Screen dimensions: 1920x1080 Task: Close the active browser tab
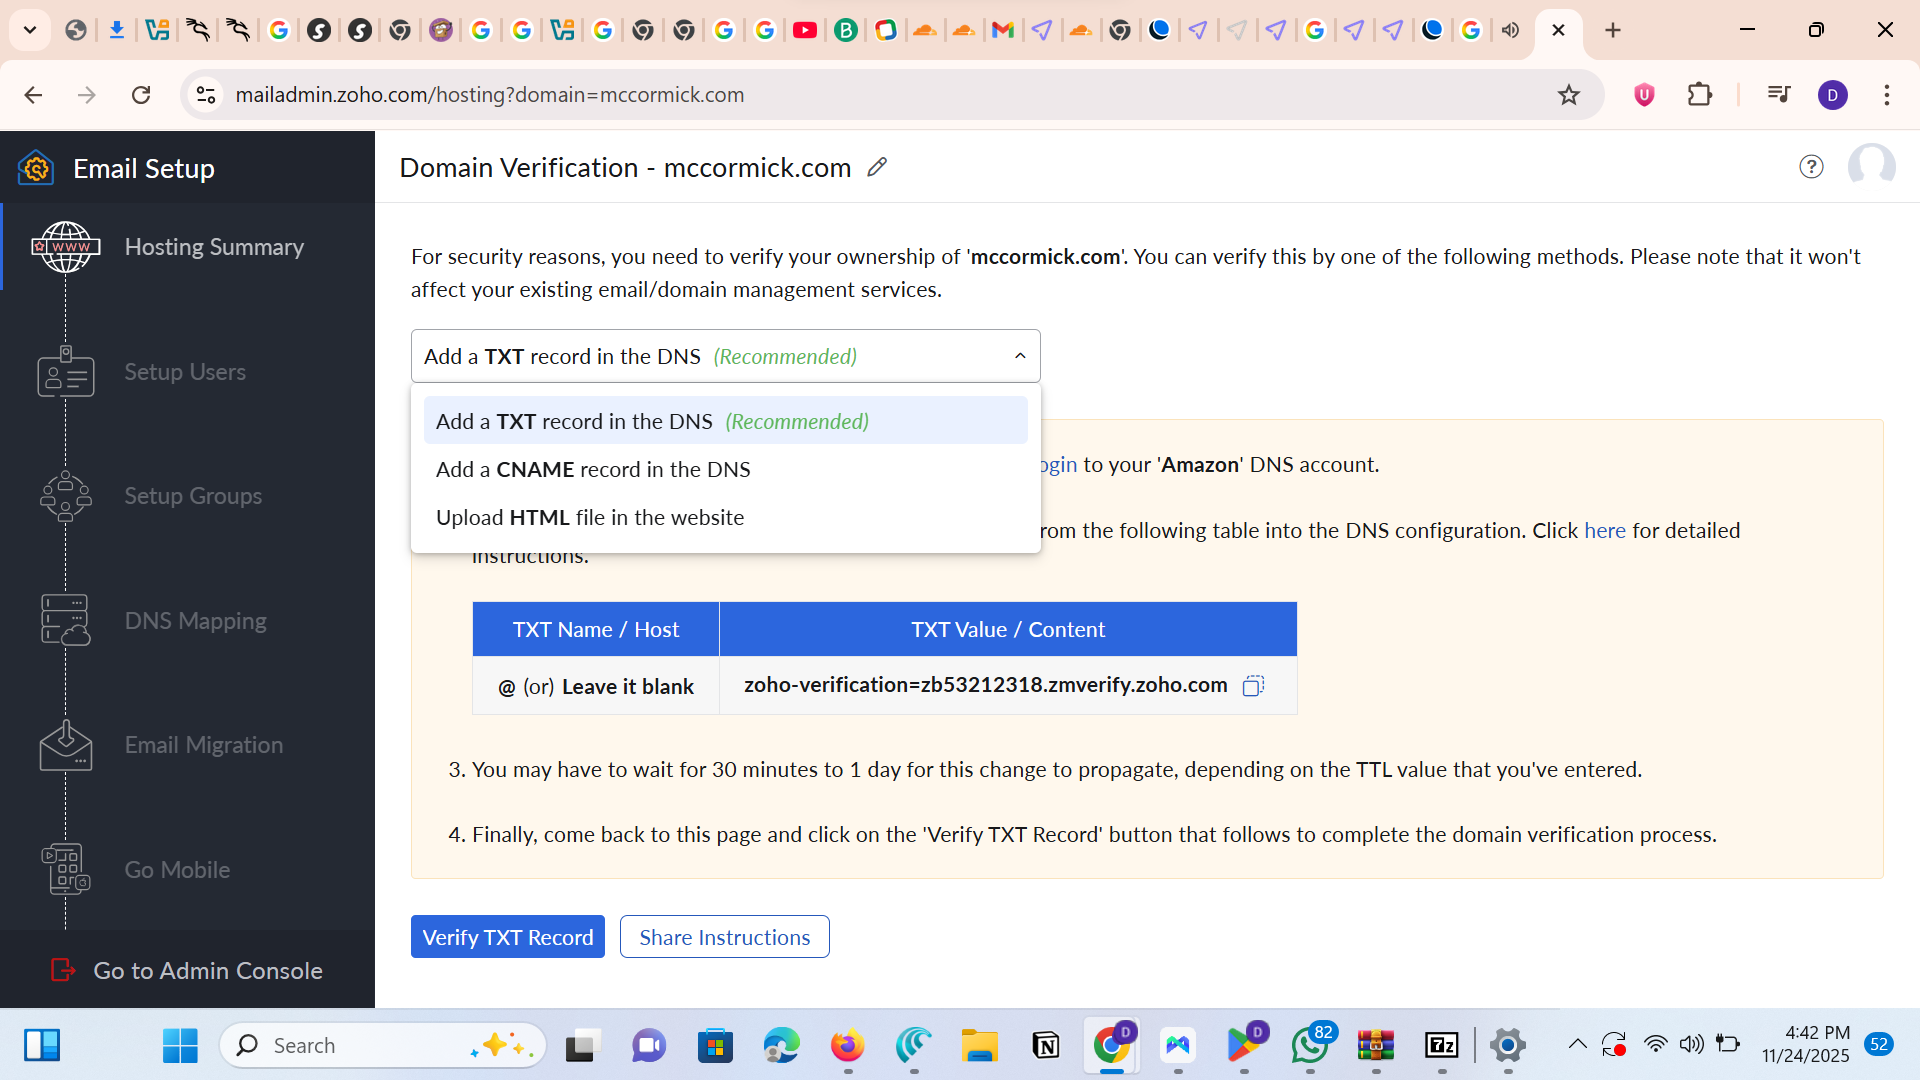click(x=1558, y=30)
